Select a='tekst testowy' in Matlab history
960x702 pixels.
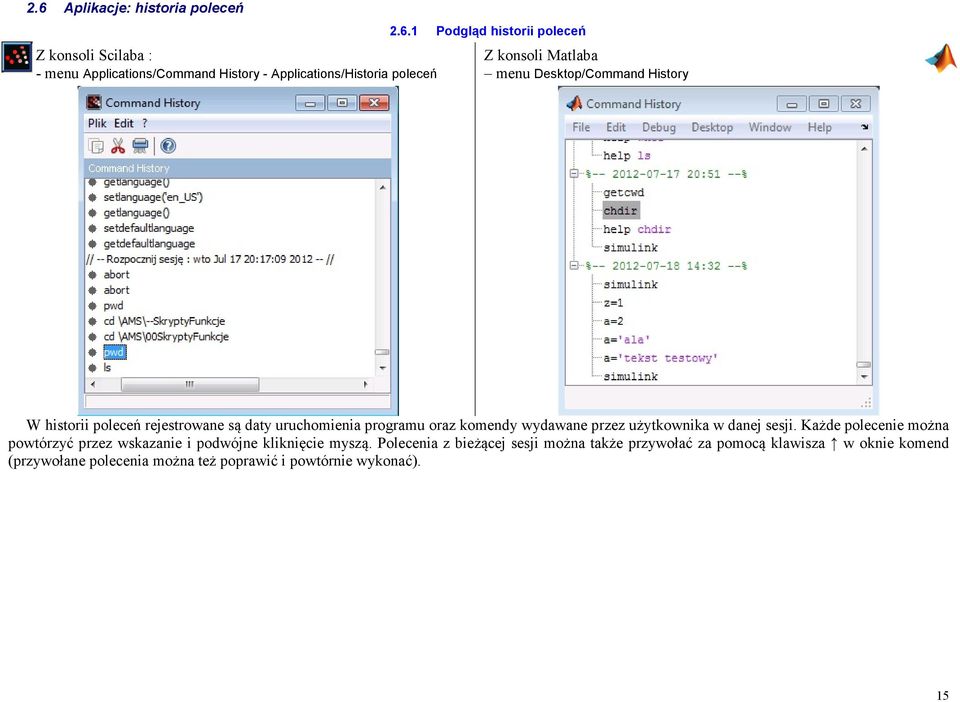(660, 357)
